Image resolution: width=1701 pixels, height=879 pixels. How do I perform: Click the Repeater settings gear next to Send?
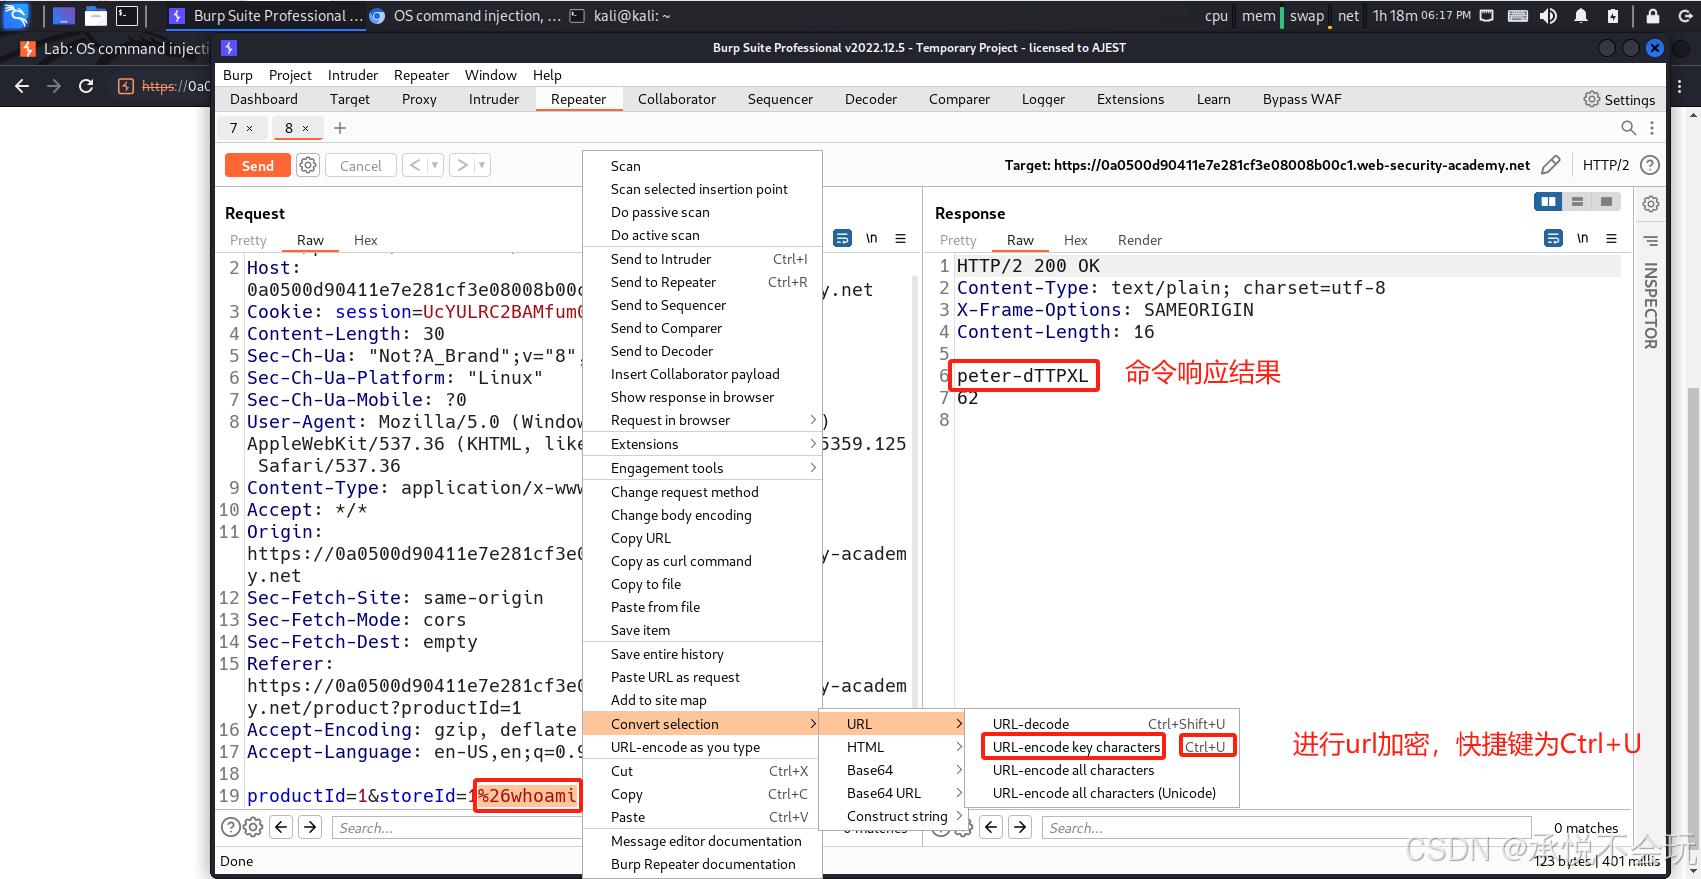[x=308, y=166]
